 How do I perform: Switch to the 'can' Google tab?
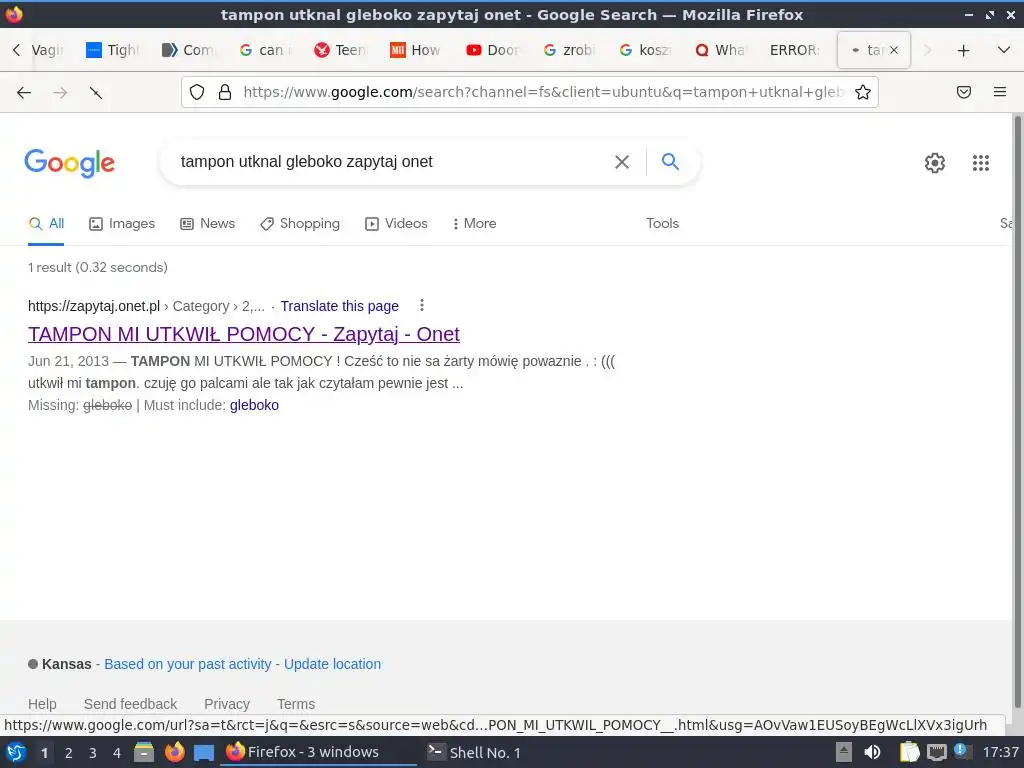pos(263,50)
